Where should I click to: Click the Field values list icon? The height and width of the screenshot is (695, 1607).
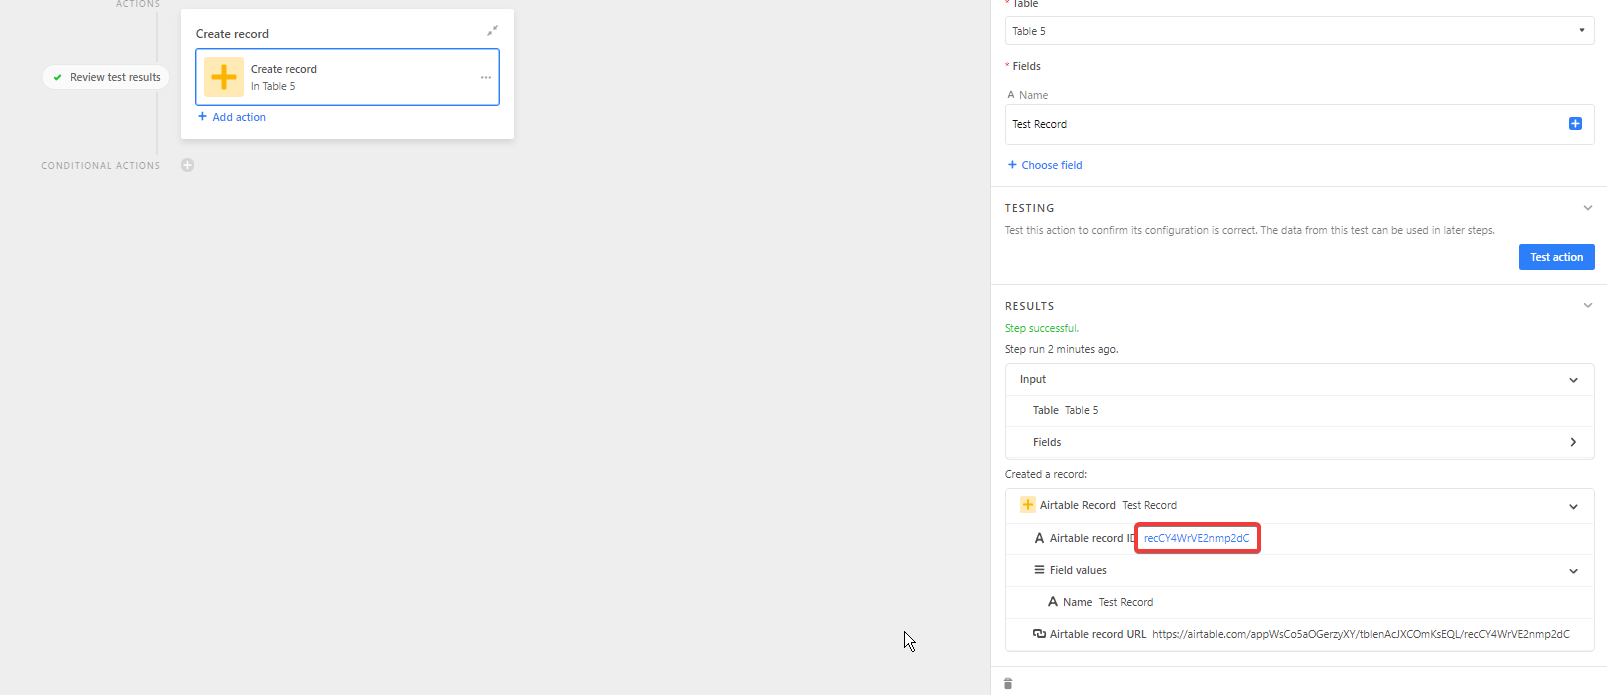point(1039,570)
